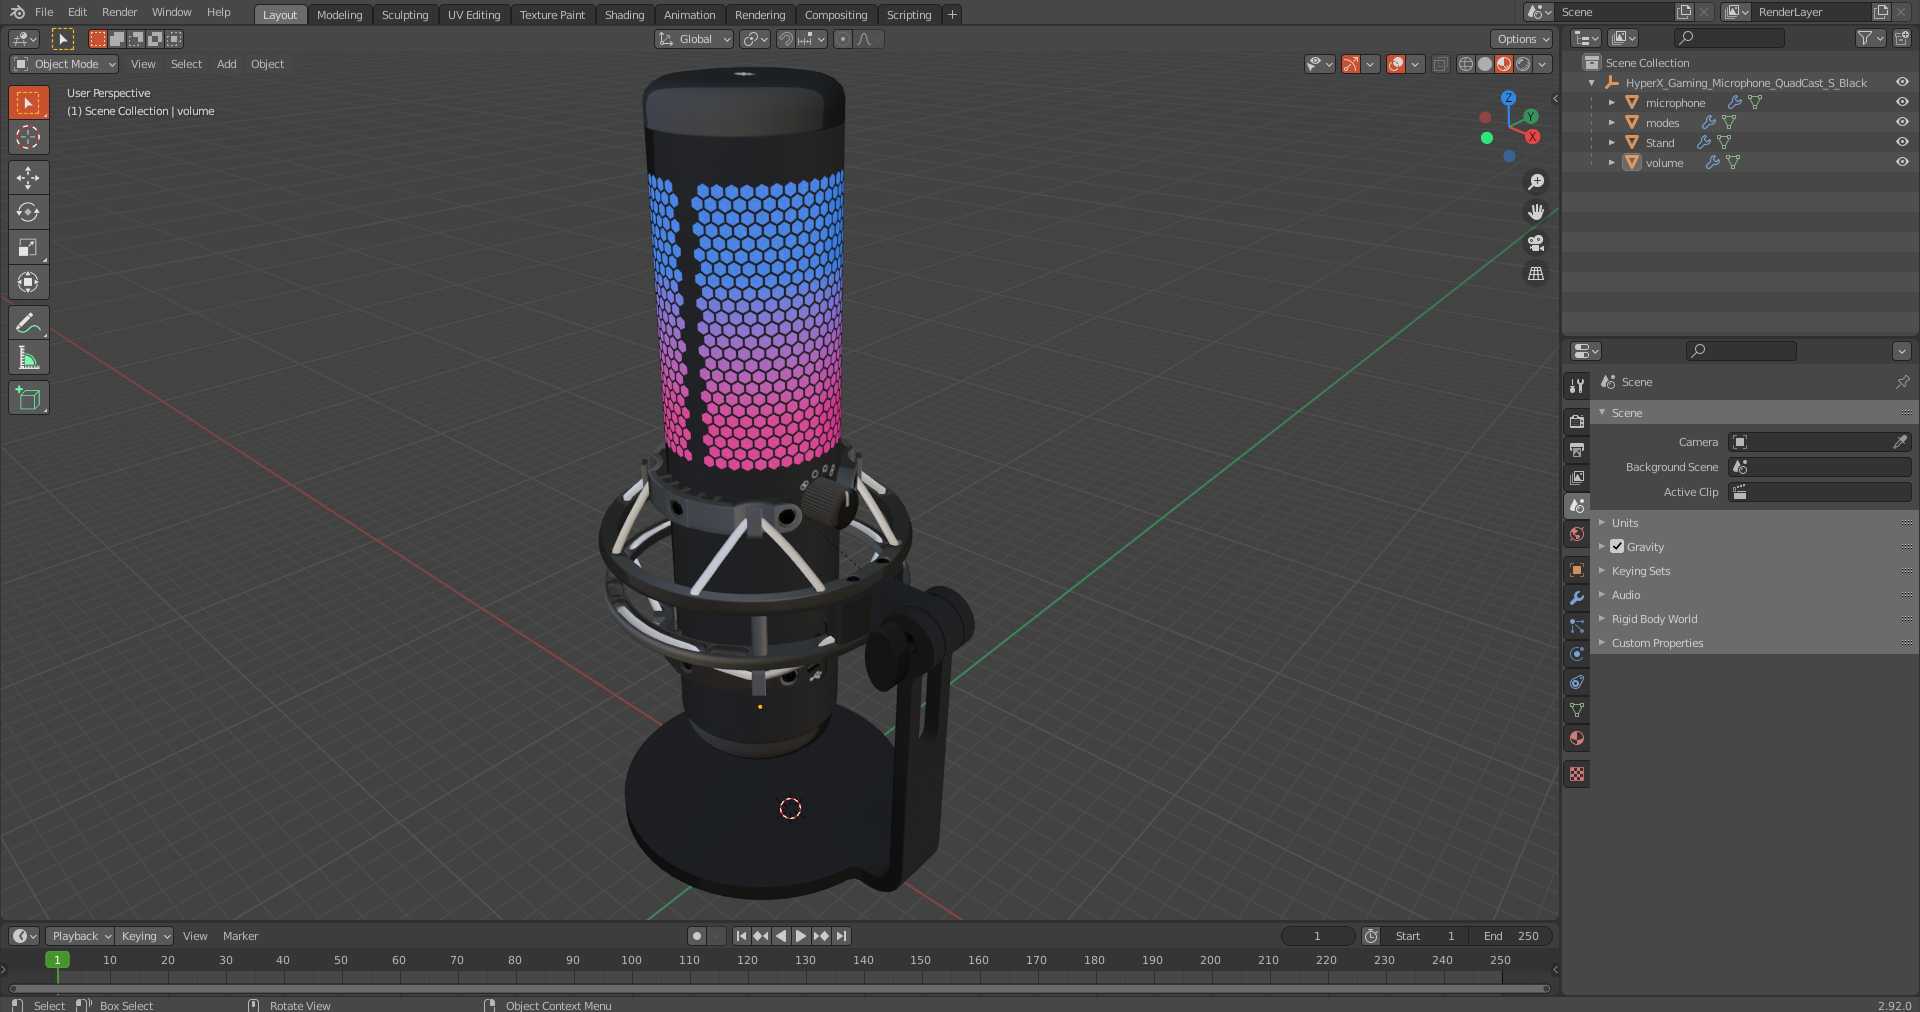Open the Playback dropdown
The height and width of the screenshot is (1012, 1920).
click(x=80, y=936)
